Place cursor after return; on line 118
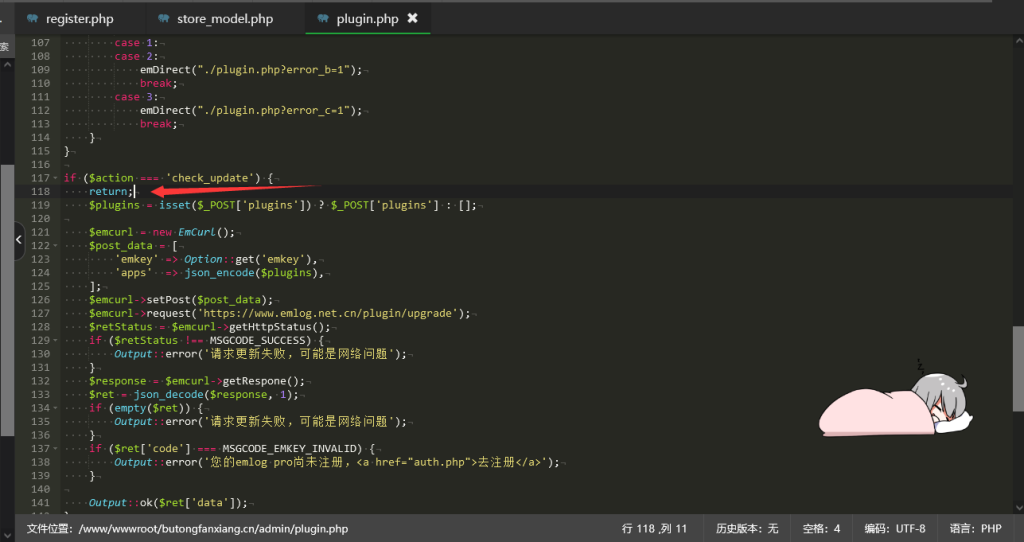Screen dimensions: 1024x542 (x=134, y=191)
